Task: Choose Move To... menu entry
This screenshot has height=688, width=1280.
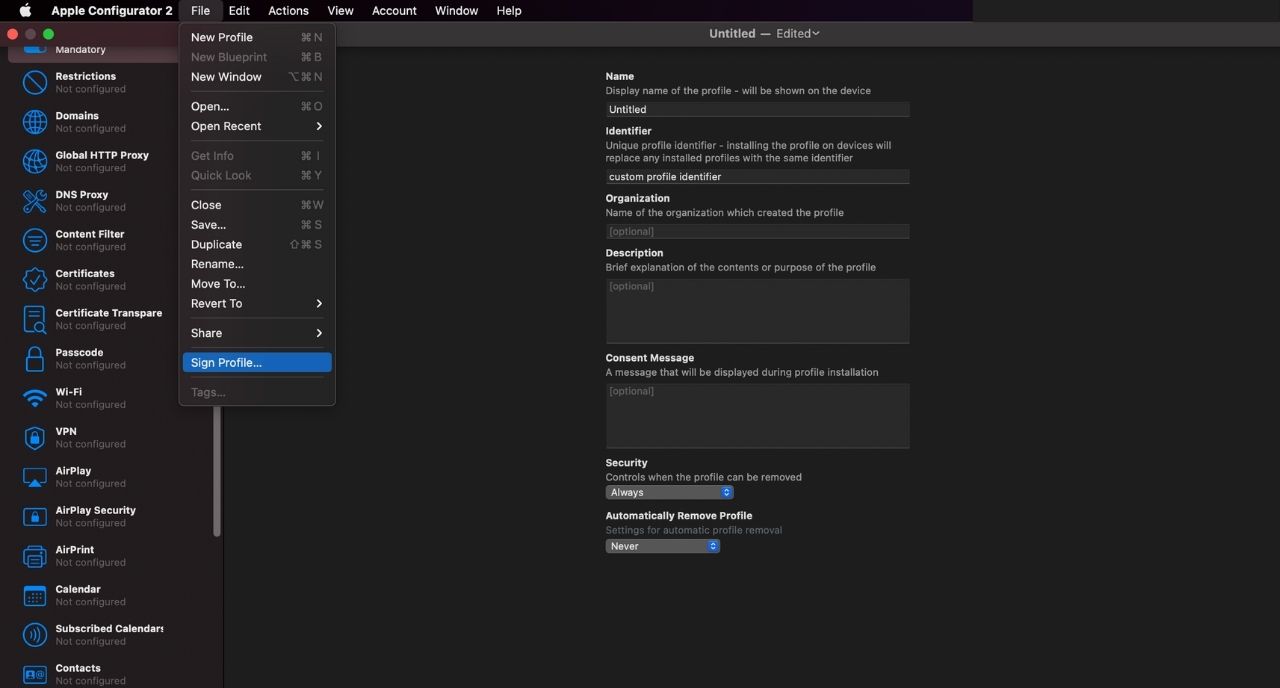Action: (x=257, y=284)
